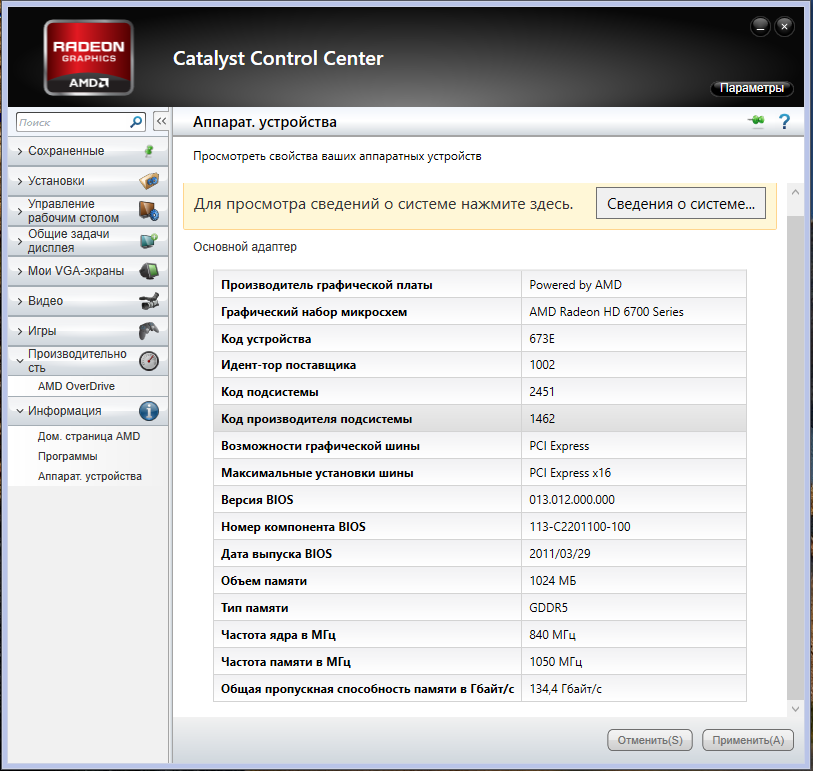Select the Код производителя подсистемы row
This screenshot has width=813, height=771.
(x=480, y=418)
